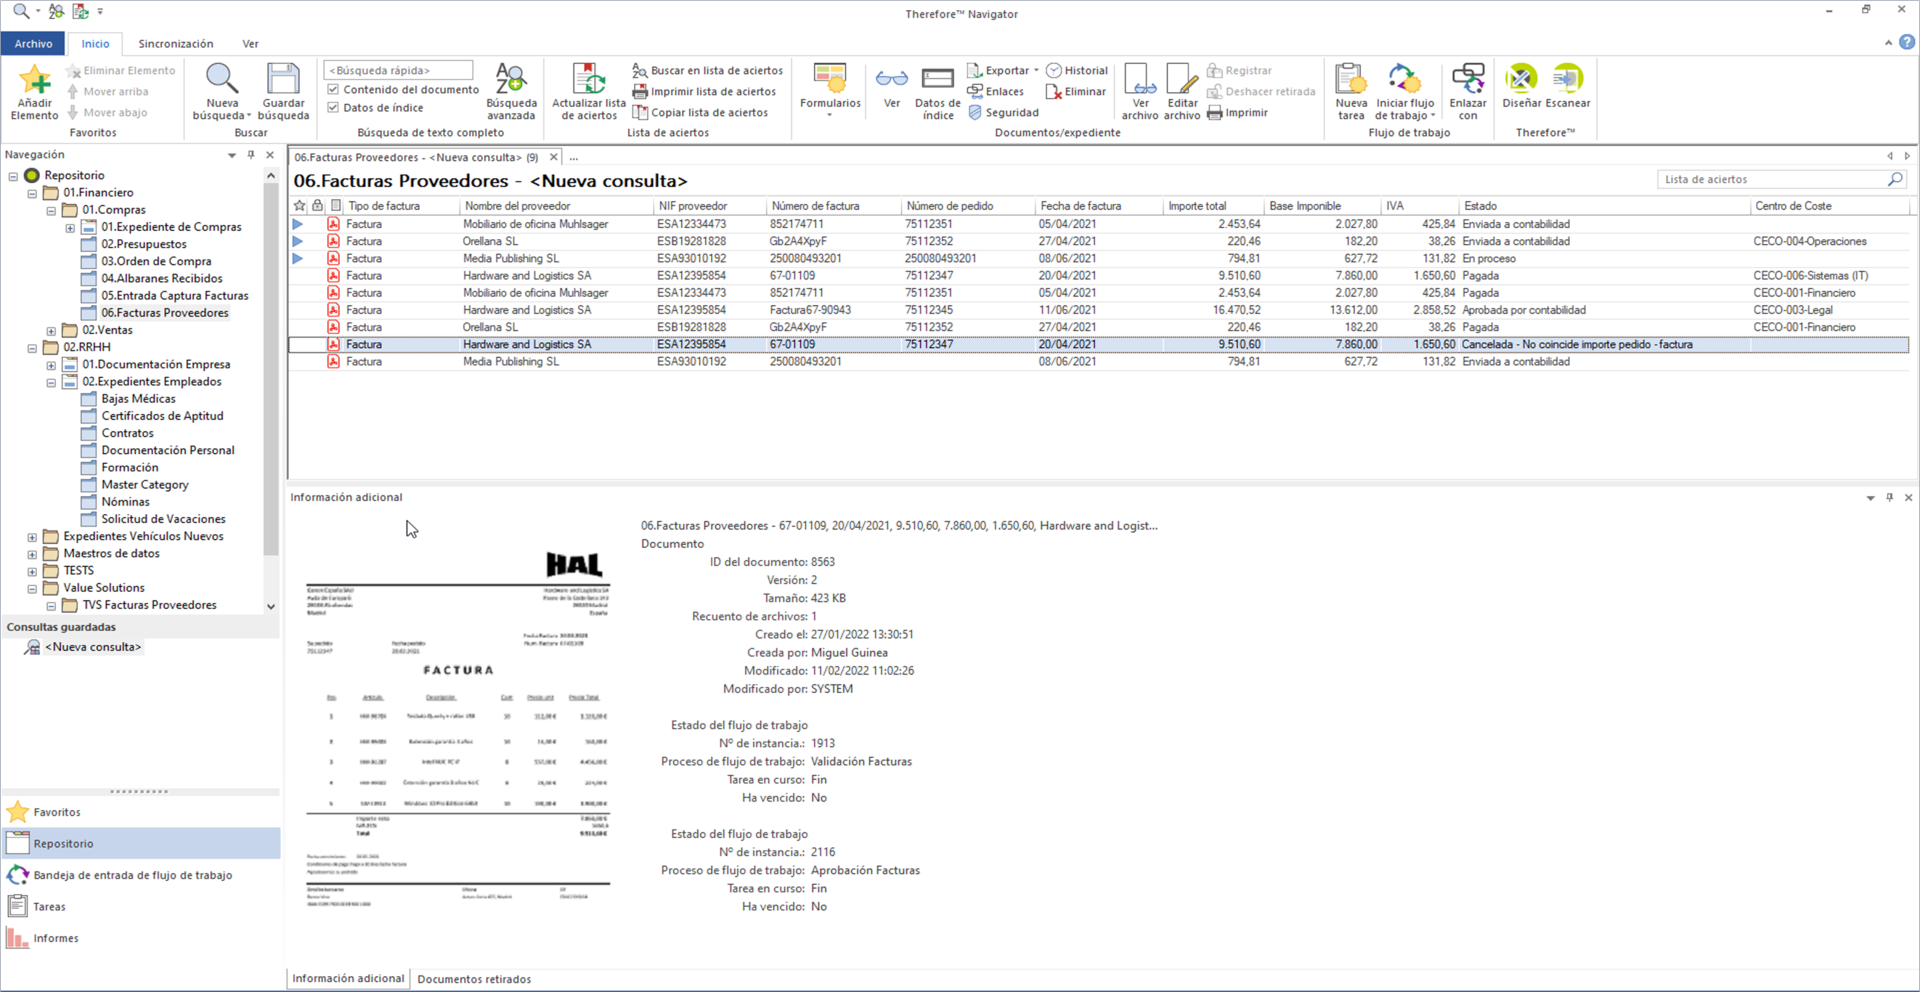
Task: Click Bandeja de entrada de flujo de trabajo
Action: (132, 875)
